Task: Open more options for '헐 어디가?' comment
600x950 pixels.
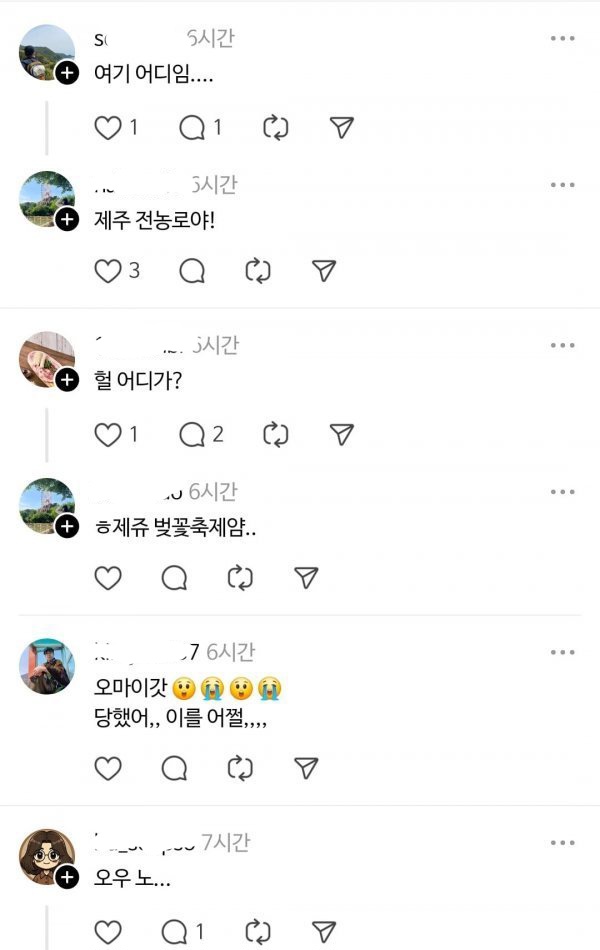Action: click(x=562, y=345)
